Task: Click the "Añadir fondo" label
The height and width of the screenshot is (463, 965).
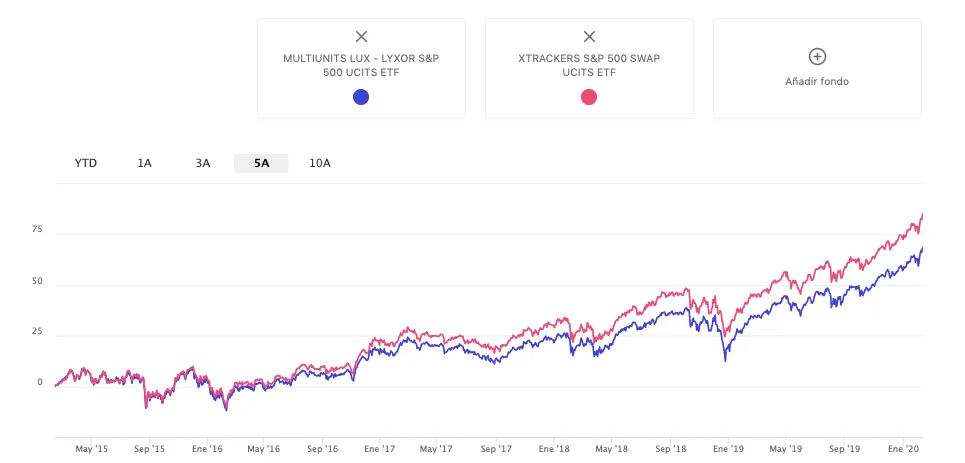Action: tap(817, 81)
